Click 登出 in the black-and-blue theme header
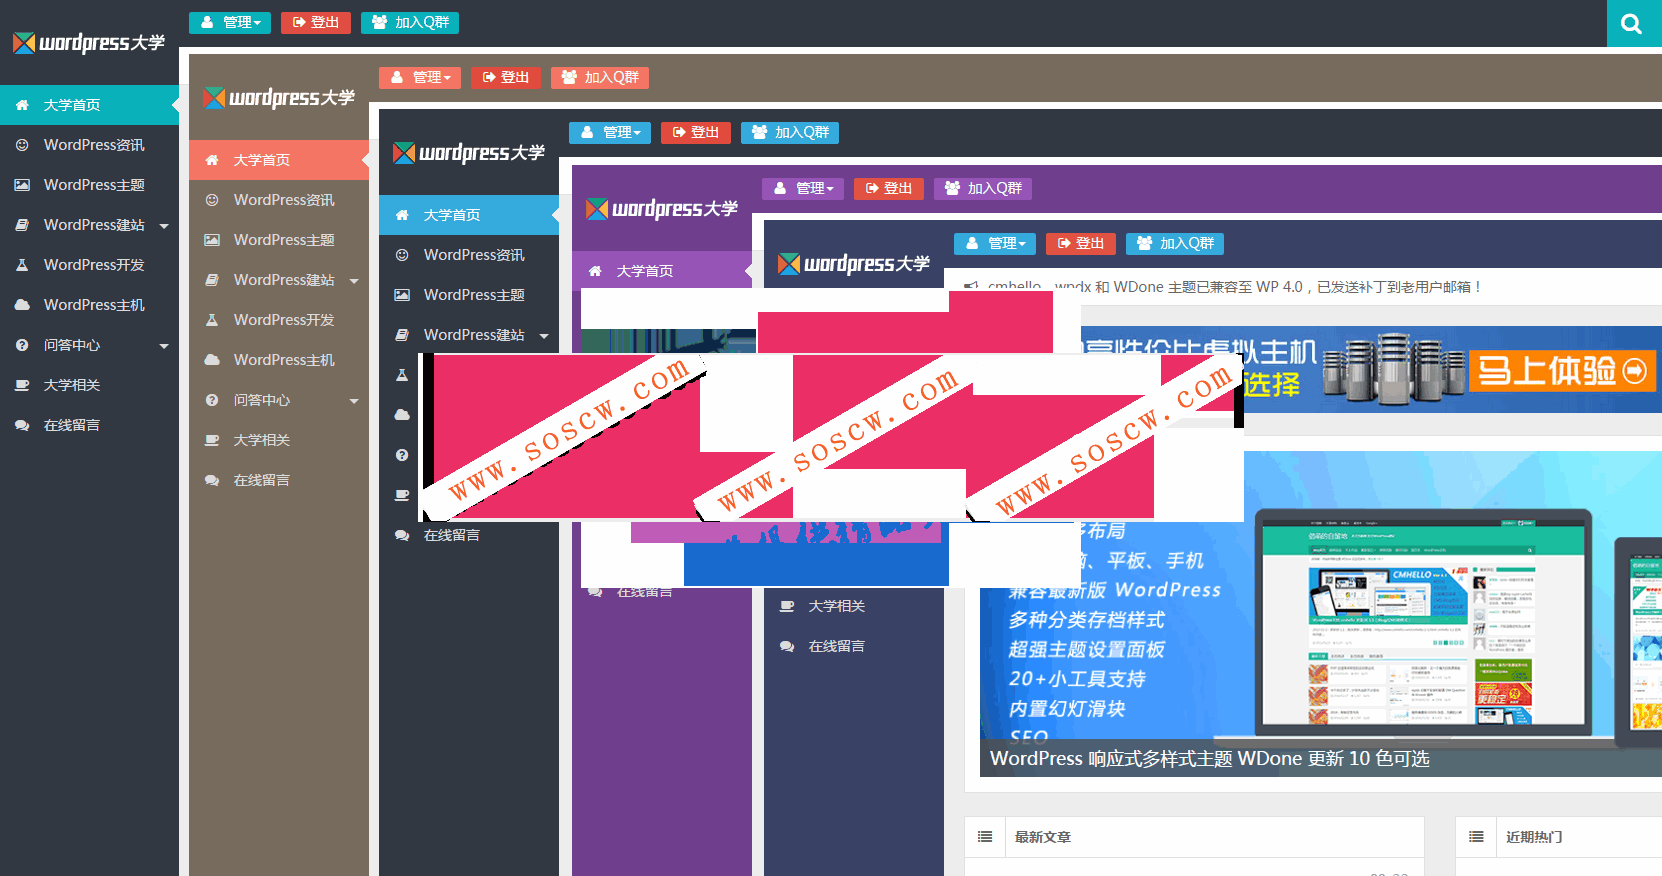 pyautogui.click(x=695, y=132)
